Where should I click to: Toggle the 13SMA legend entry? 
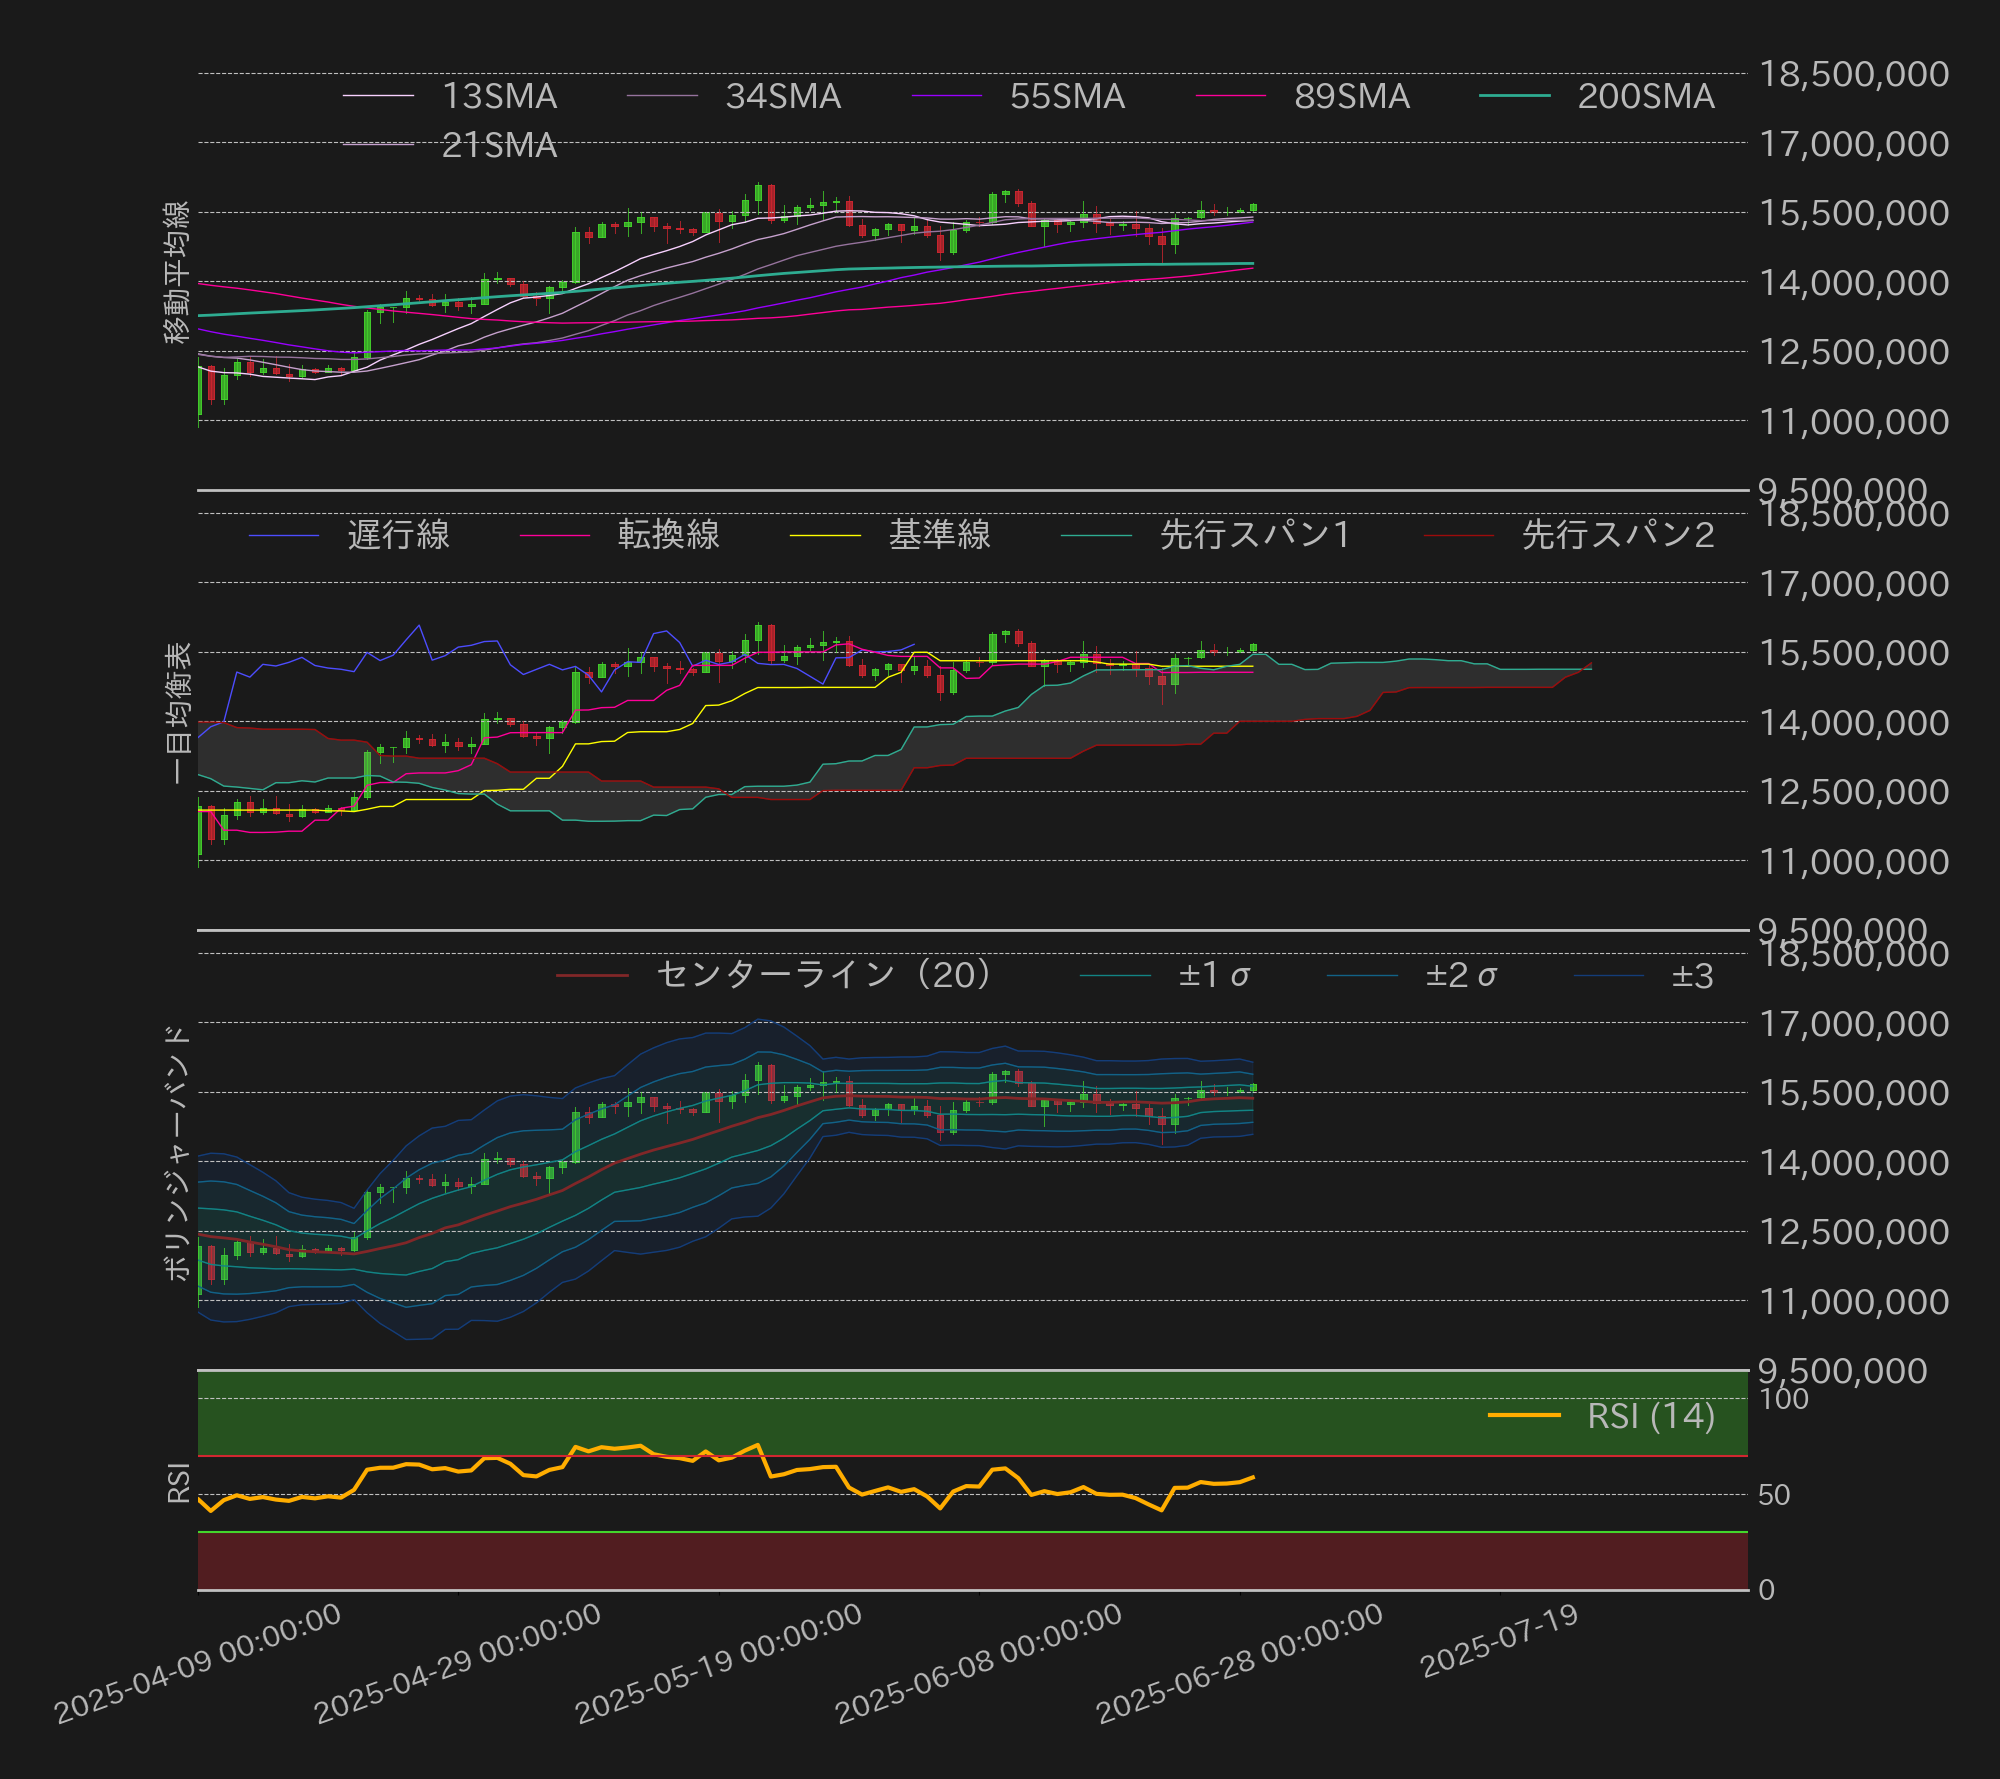(x=498, y=97)
